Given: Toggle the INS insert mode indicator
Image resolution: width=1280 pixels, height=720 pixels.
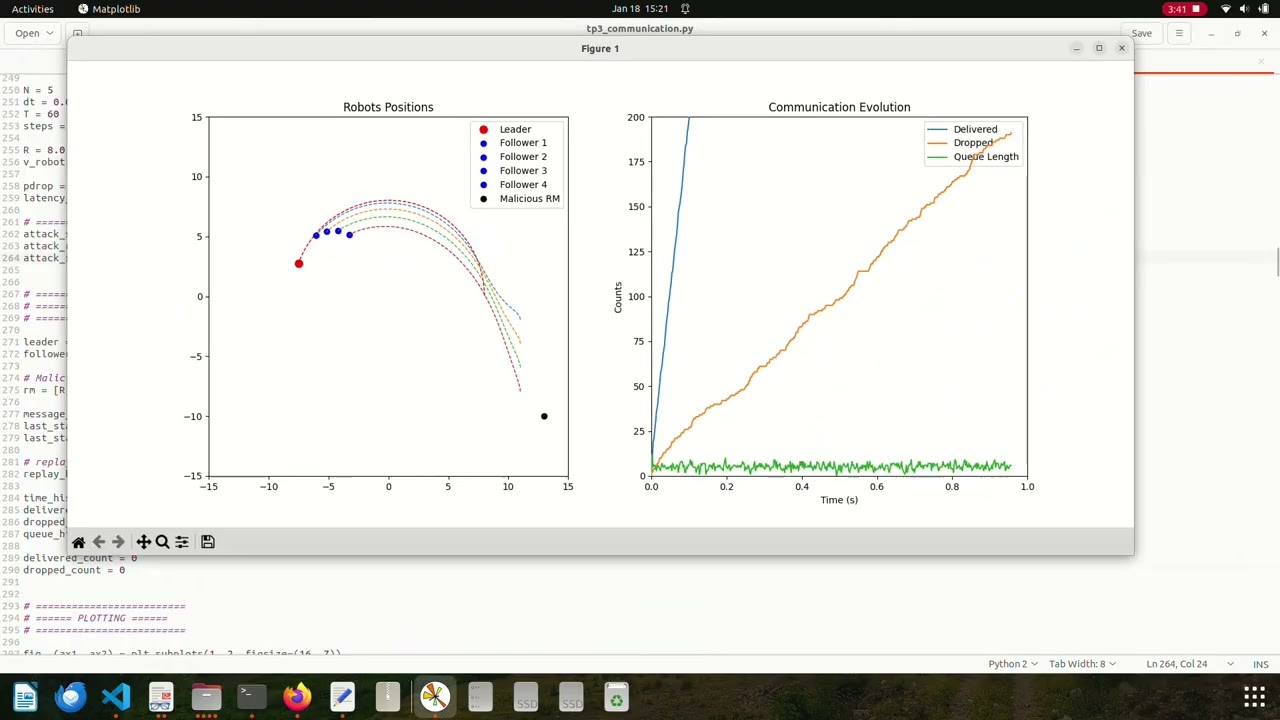Looking at the screenshot, I should click(1261, 664).
